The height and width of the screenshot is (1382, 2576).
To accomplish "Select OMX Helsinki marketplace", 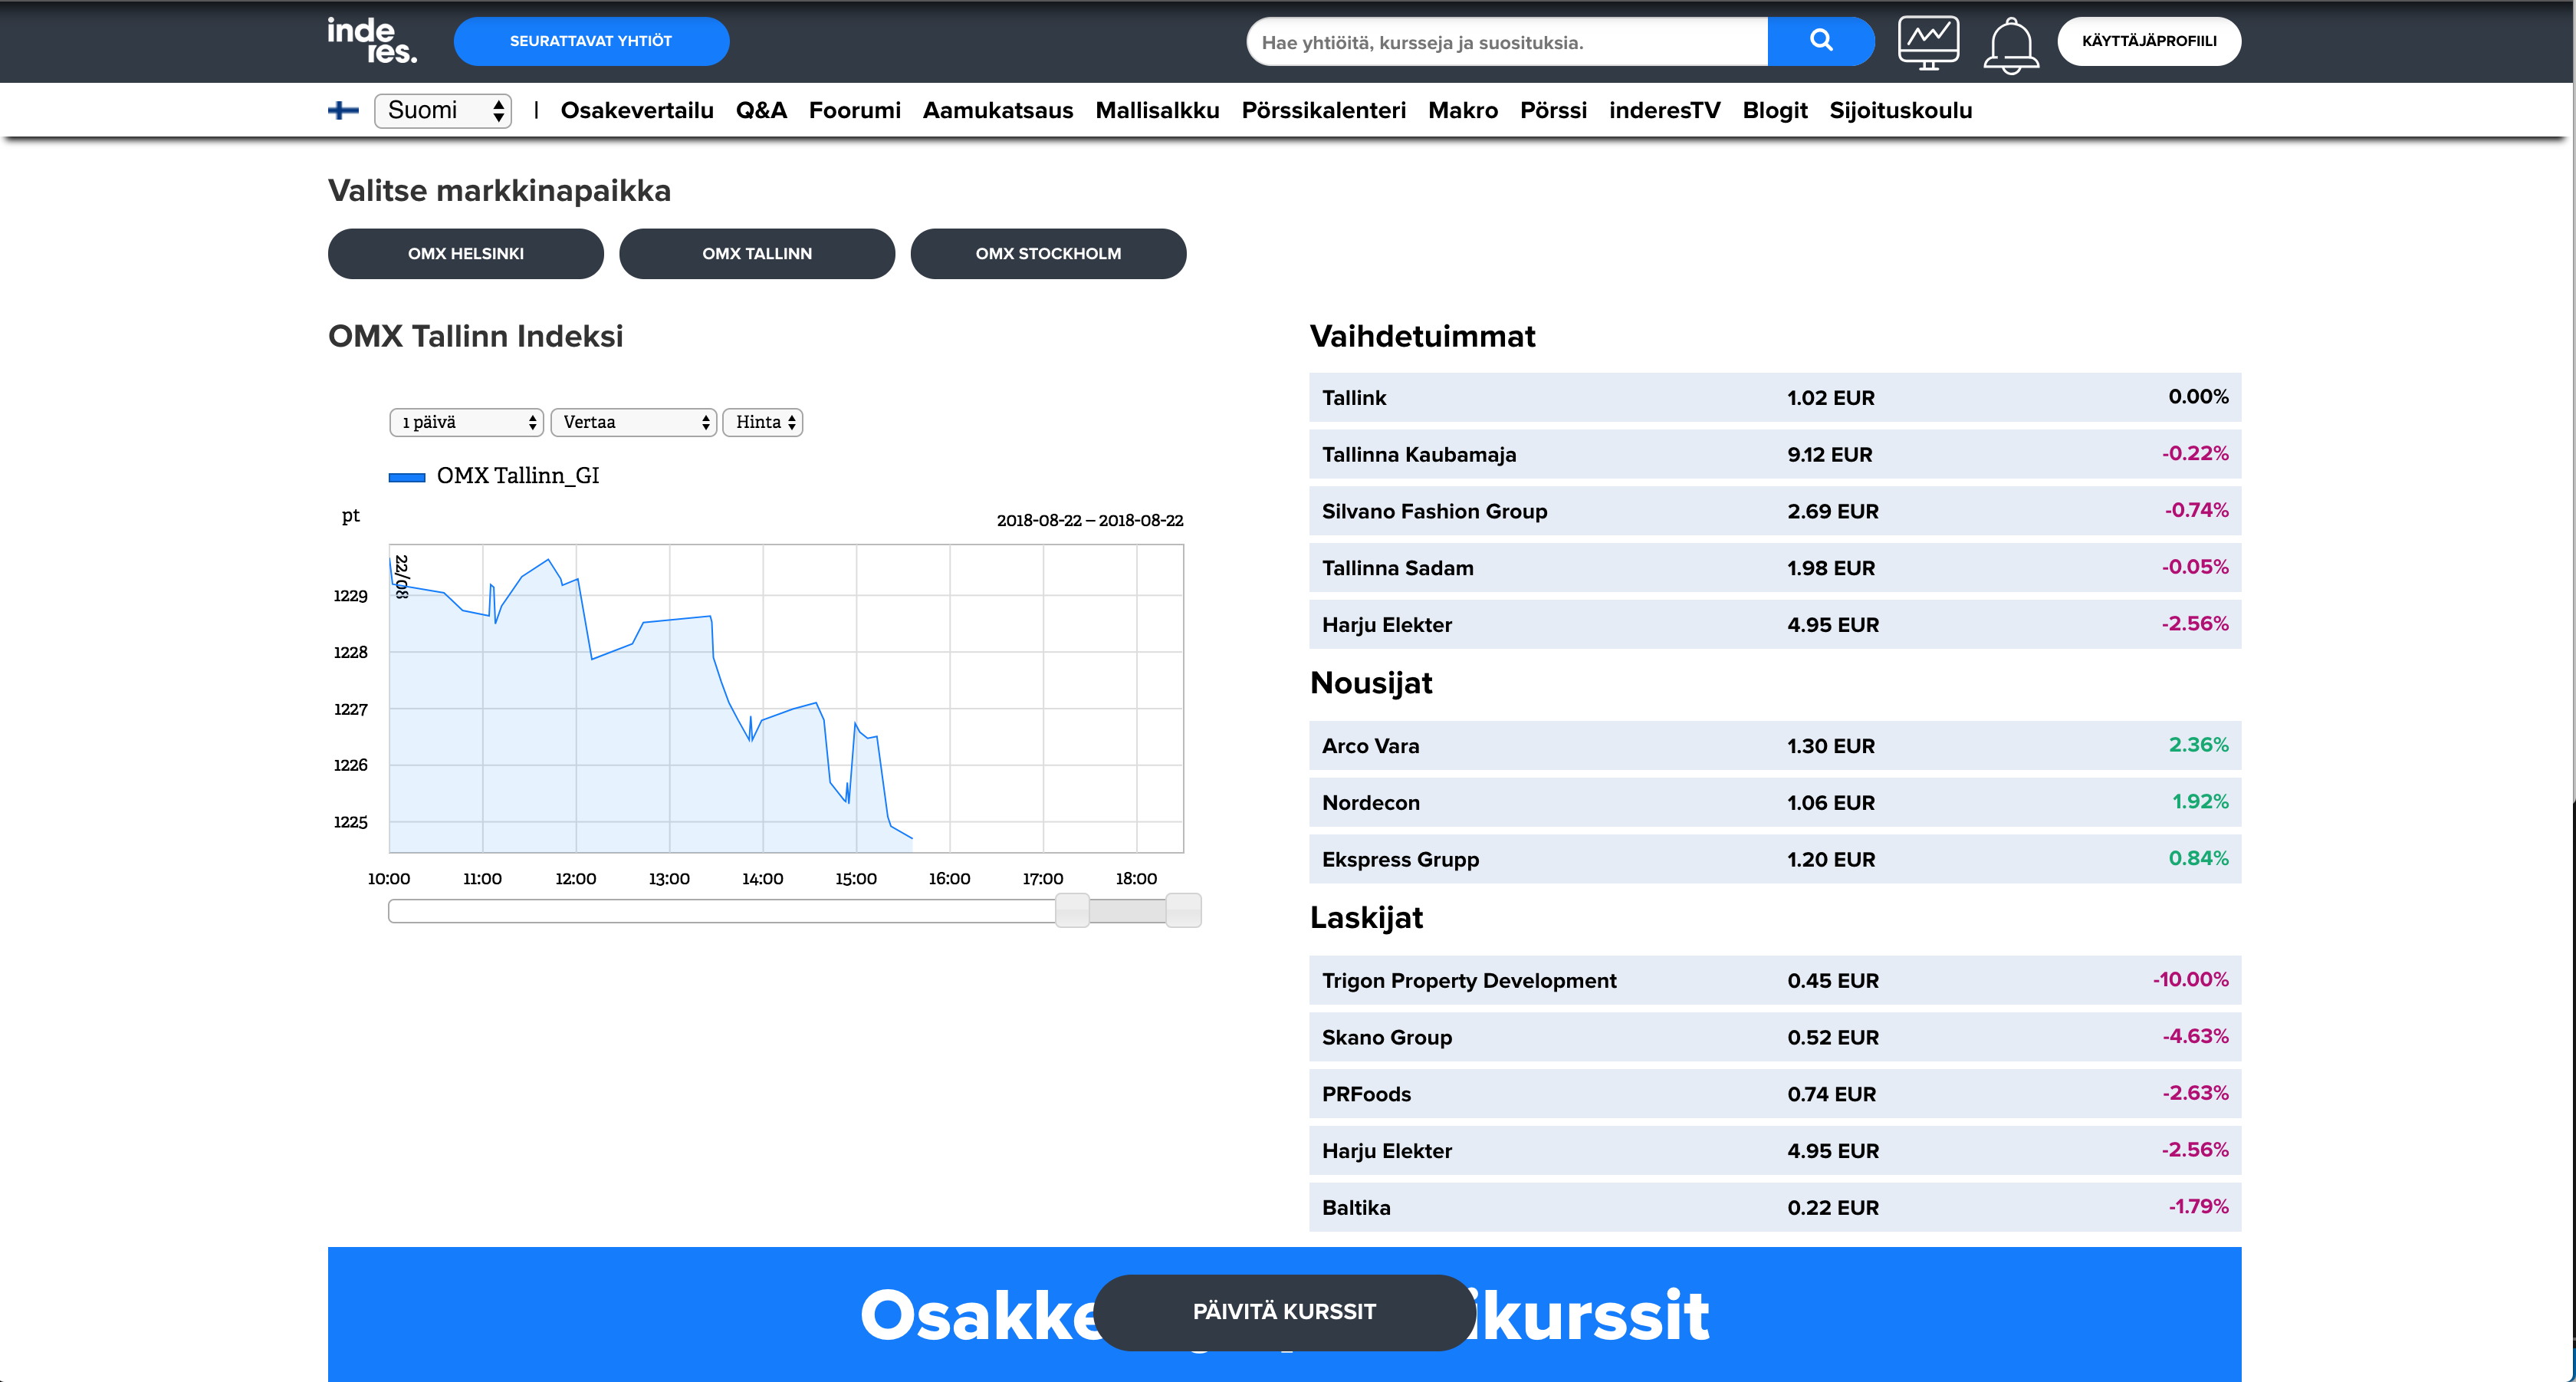I will [x=465, y=254].
